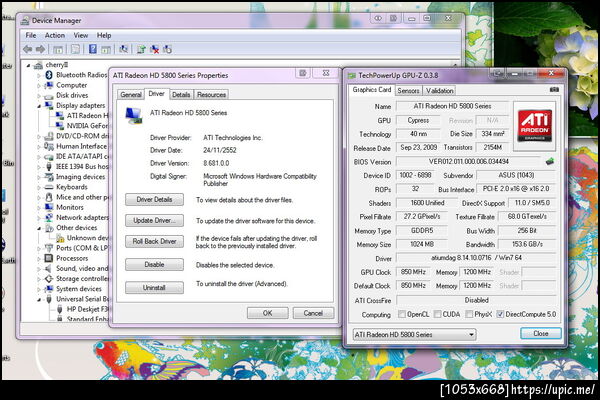Select the HP Deskjet USB device icon
This screenshot has height=400, width=600.
(x=60, y=309)
